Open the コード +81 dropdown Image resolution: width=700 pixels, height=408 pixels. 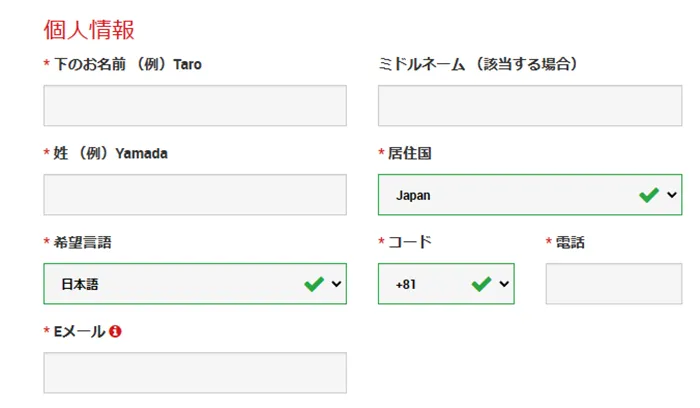click(446, 284)
